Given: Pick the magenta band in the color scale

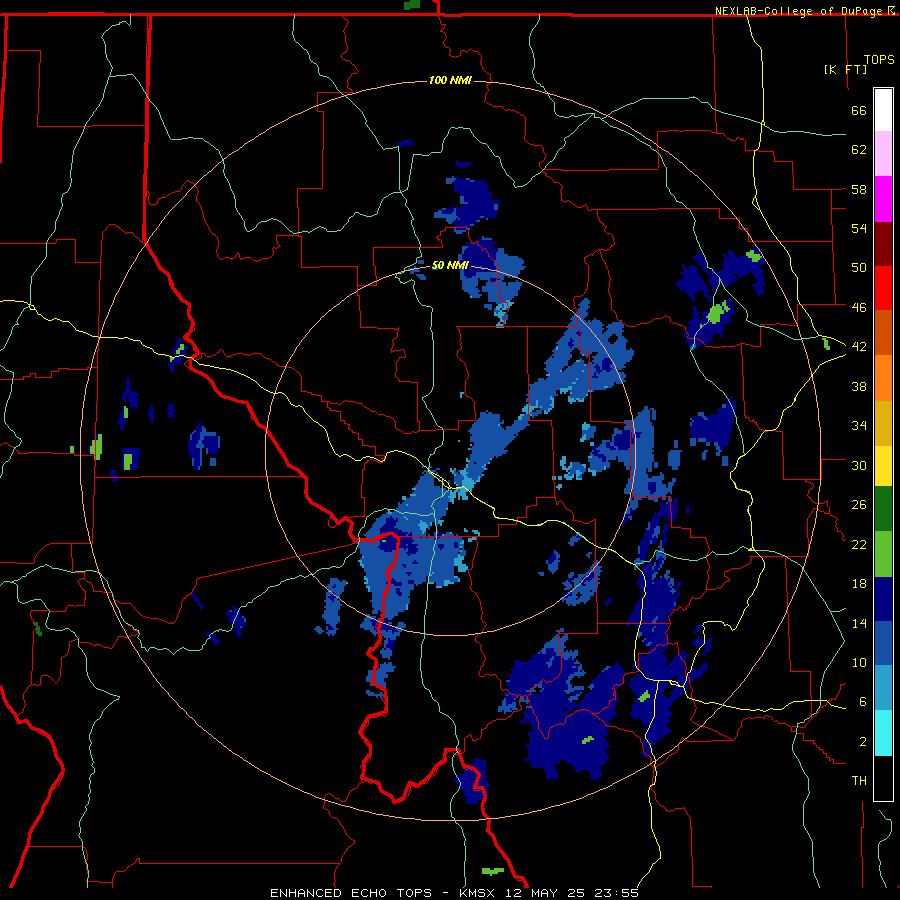Looking at the screenshot, I should tap(883, 199).
